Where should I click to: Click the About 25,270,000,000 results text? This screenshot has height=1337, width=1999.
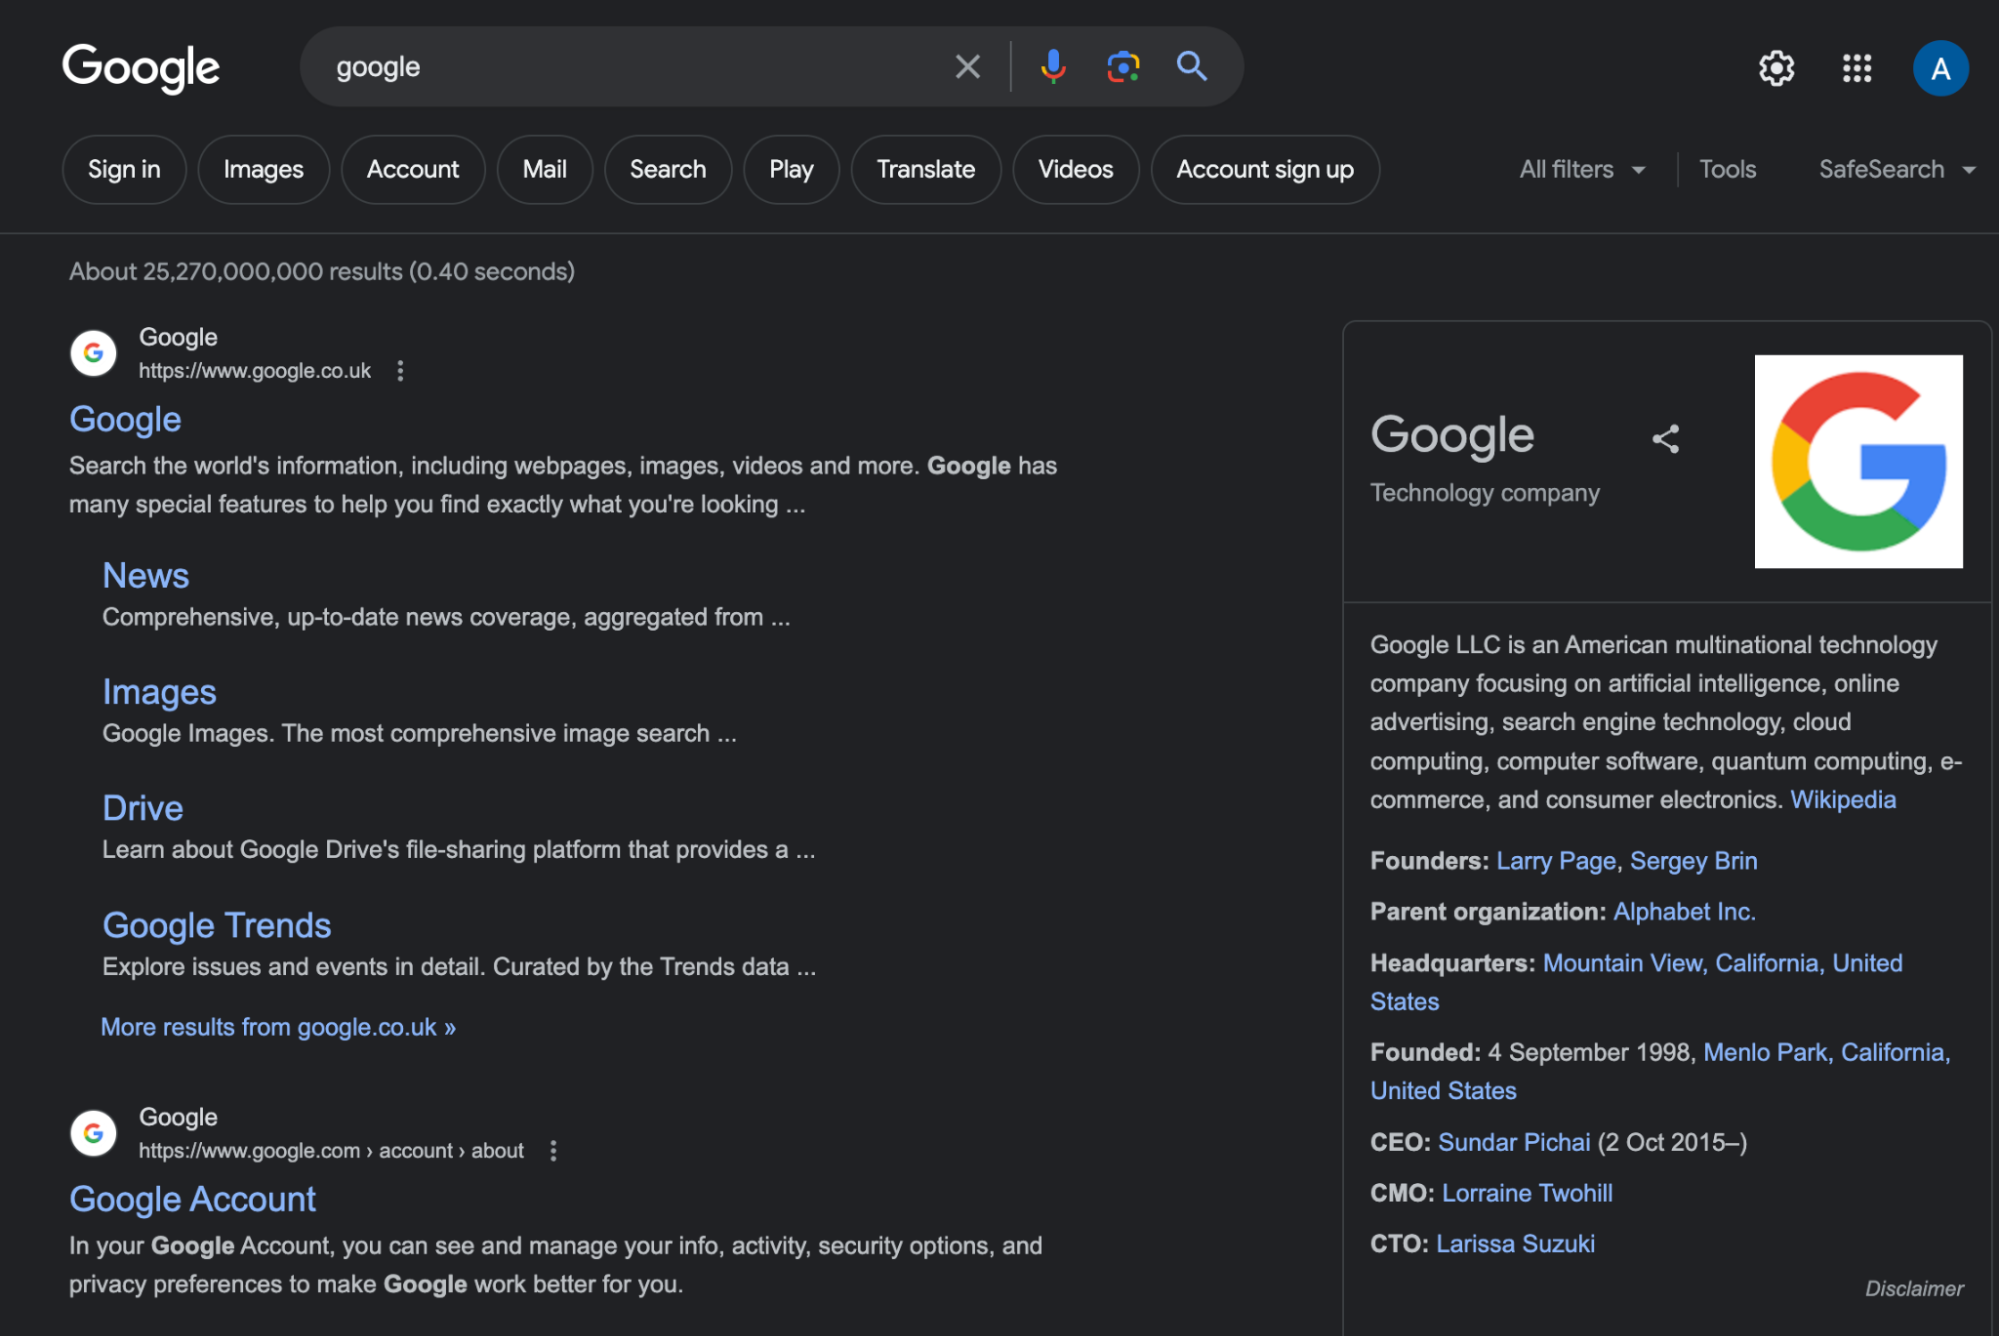point(322,272)
